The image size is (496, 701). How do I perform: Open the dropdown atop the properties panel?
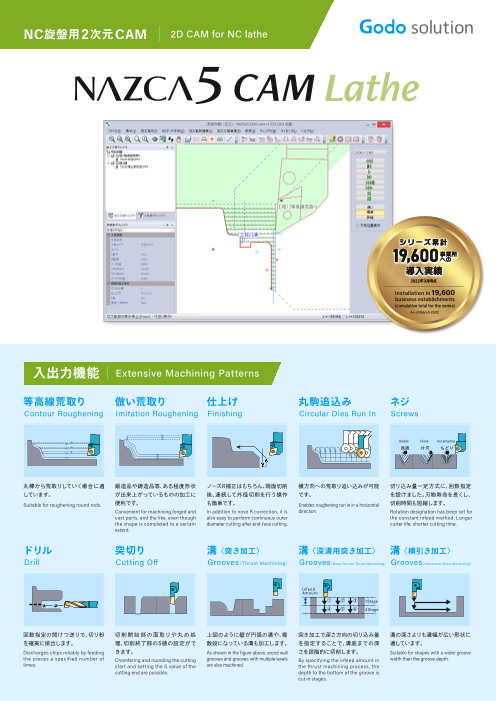click(x=173, y=230)
